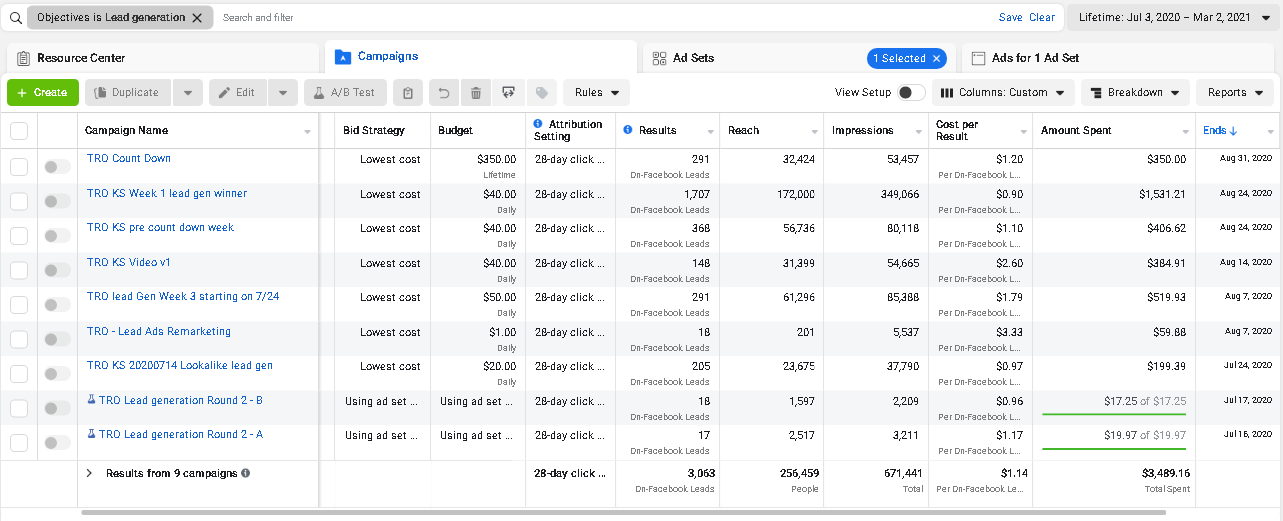Image resolution: width=1283 pixels, height=521 pixels.
Task: Open the TRO Lead Ads Remarketing campaign link
Action: [159, 331]
